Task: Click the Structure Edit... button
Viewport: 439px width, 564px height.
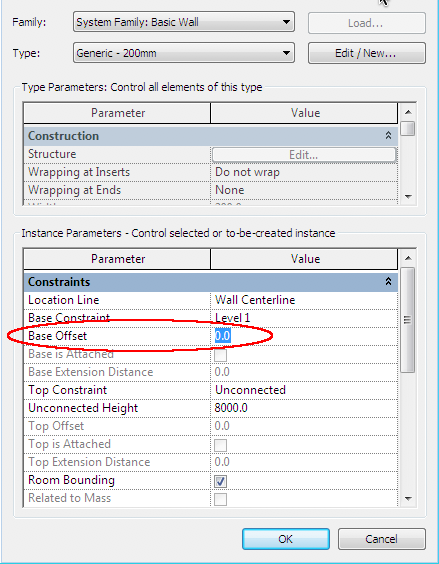Action: click(304, 155)
